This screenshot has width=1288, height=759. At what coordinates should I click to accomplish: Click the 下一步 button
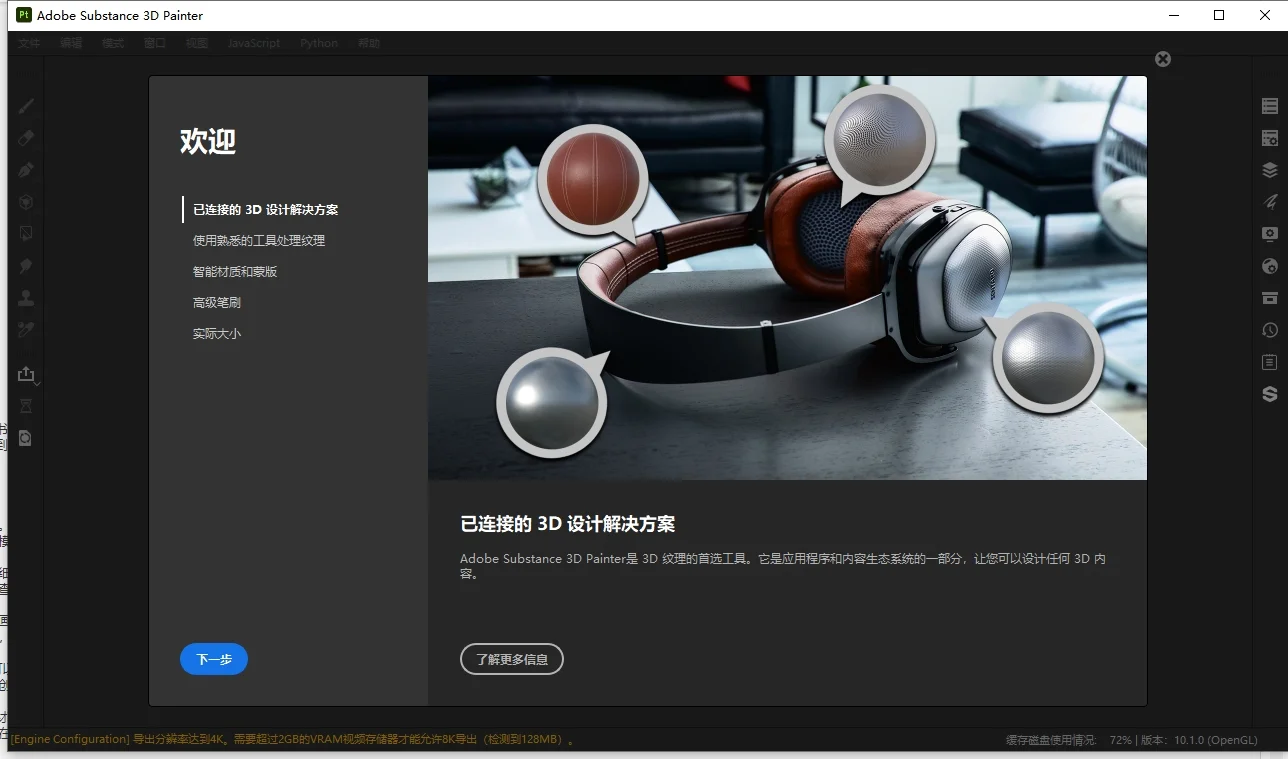213,659
